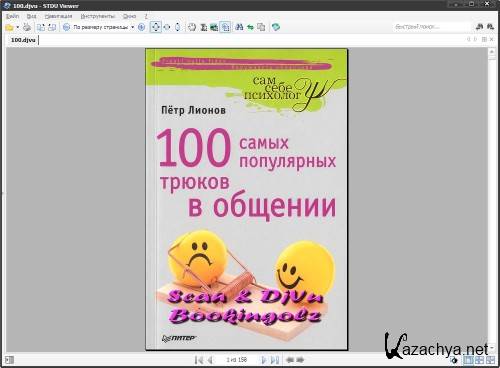Open the Инструменты menu

(98, 16)
